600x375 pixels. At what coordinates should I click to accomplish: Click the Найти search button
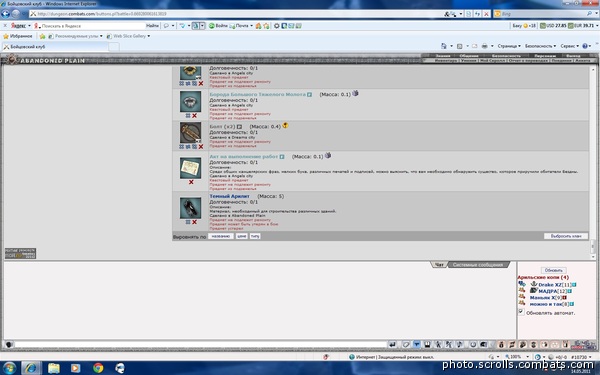point(152,26)
